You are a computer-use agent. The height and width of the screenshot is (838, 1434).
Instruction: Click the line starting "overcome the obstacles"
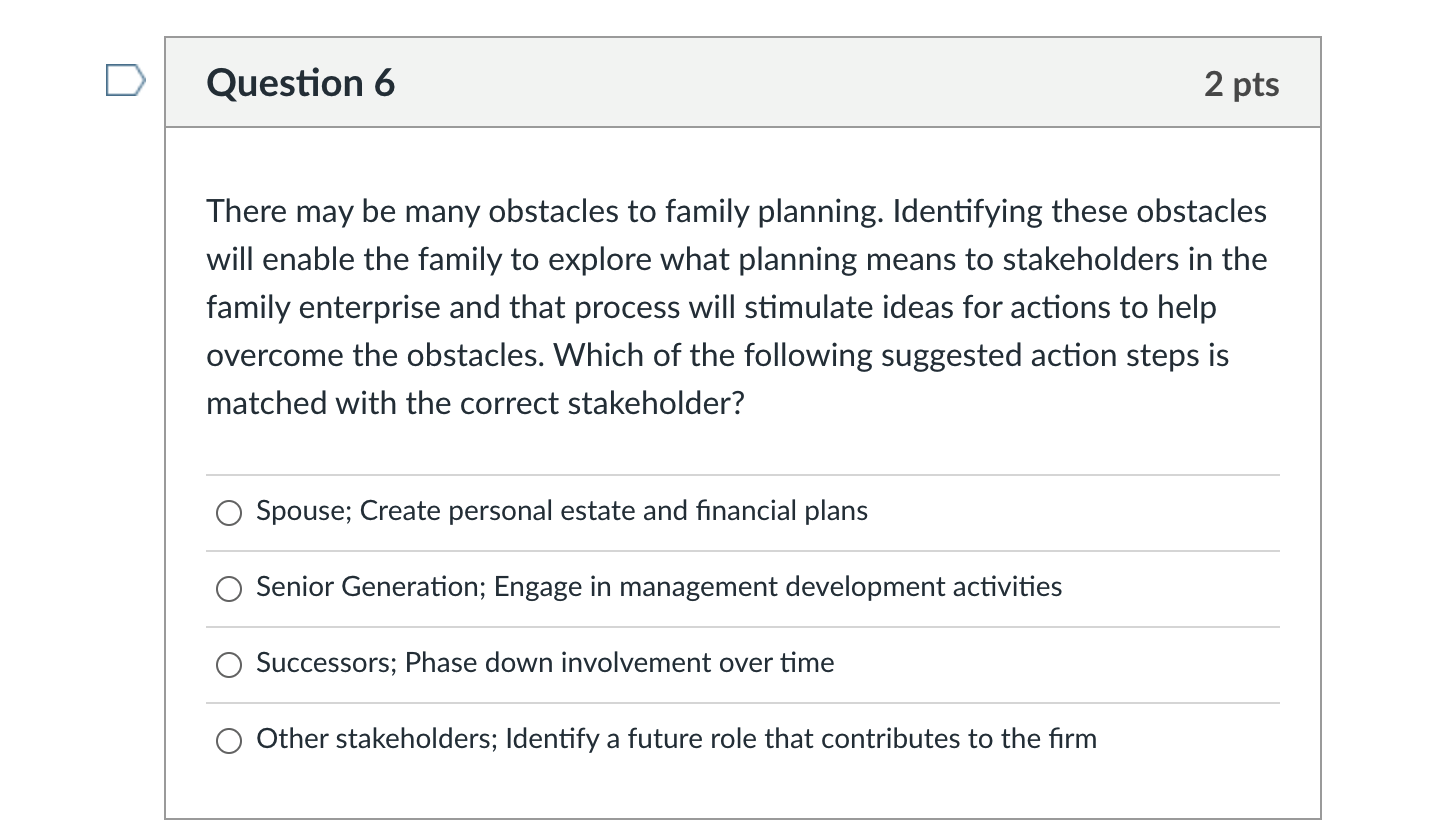click(x=716, y=356)
